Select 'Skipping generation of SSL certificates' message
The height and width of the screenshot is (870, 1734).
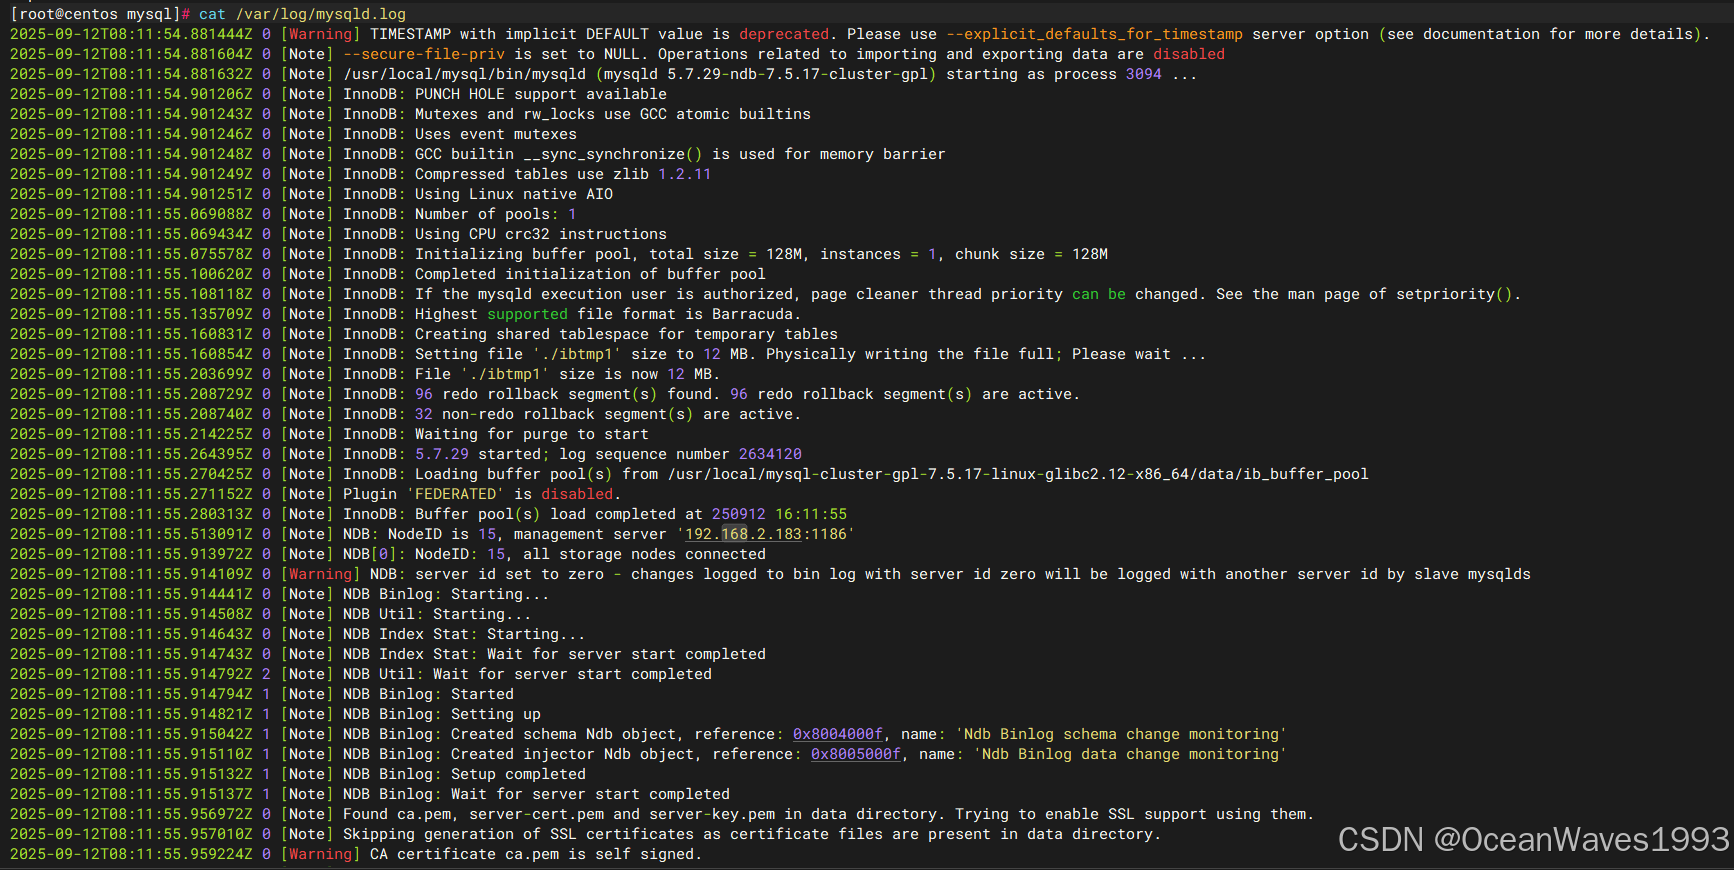(752, 834)
